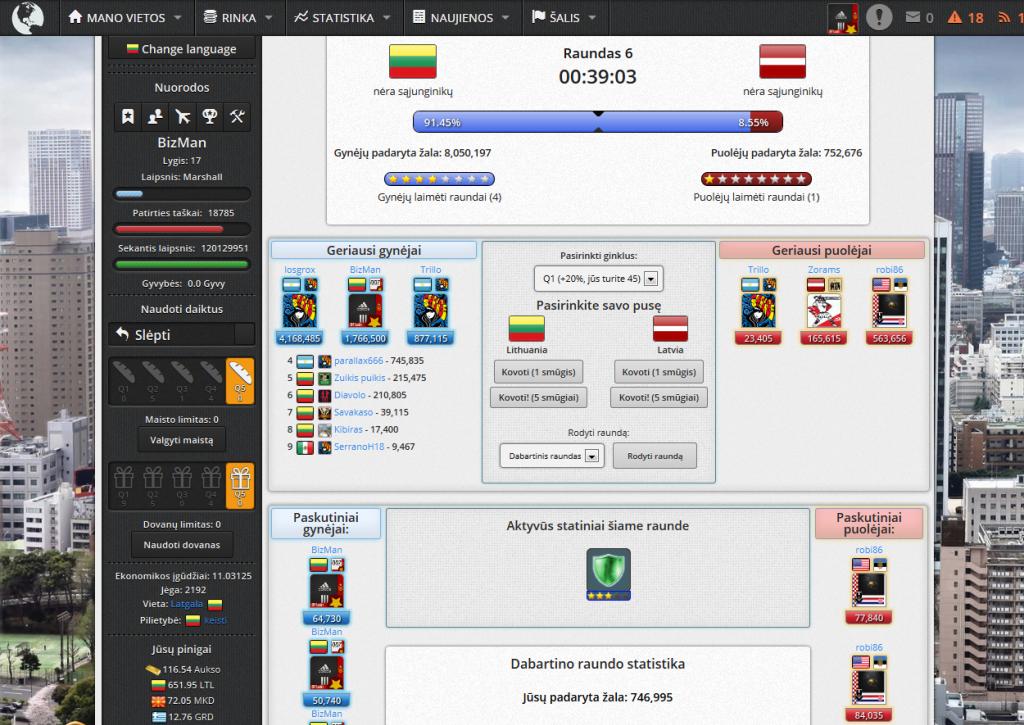The image size is (1024, 725).
Task: Open the weapon selection dropdown showing Q1
Action: coord(599,278)
